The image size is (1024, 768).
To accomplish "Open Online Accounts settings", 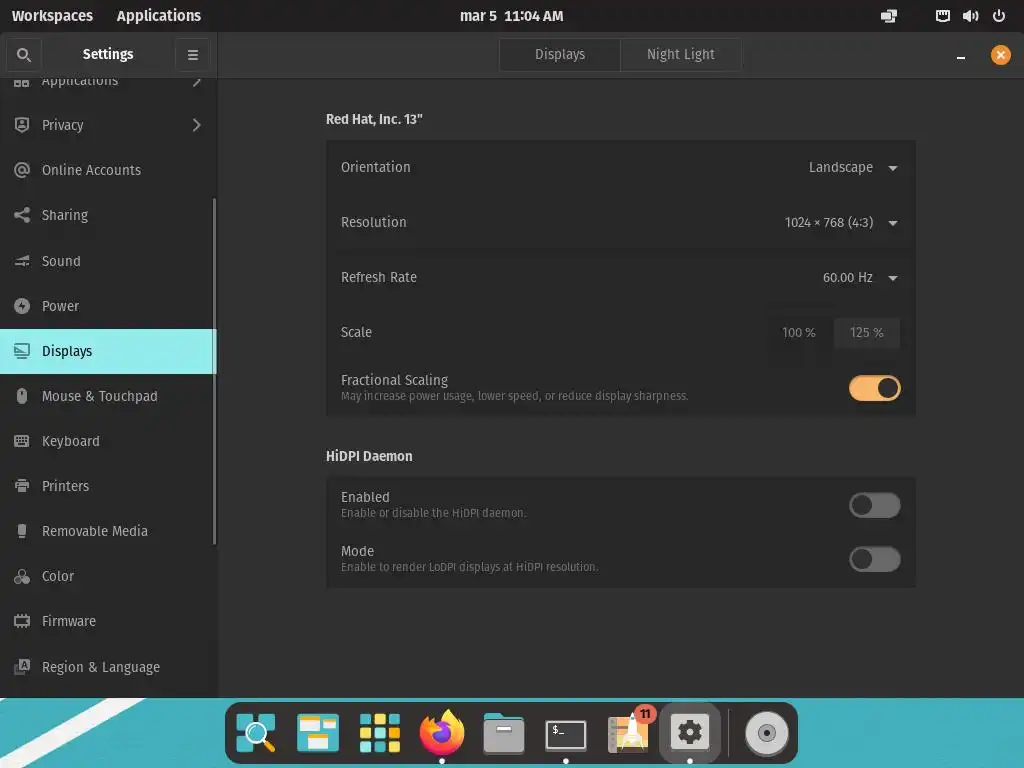I will pyautogui.click(x=108, y=170).
